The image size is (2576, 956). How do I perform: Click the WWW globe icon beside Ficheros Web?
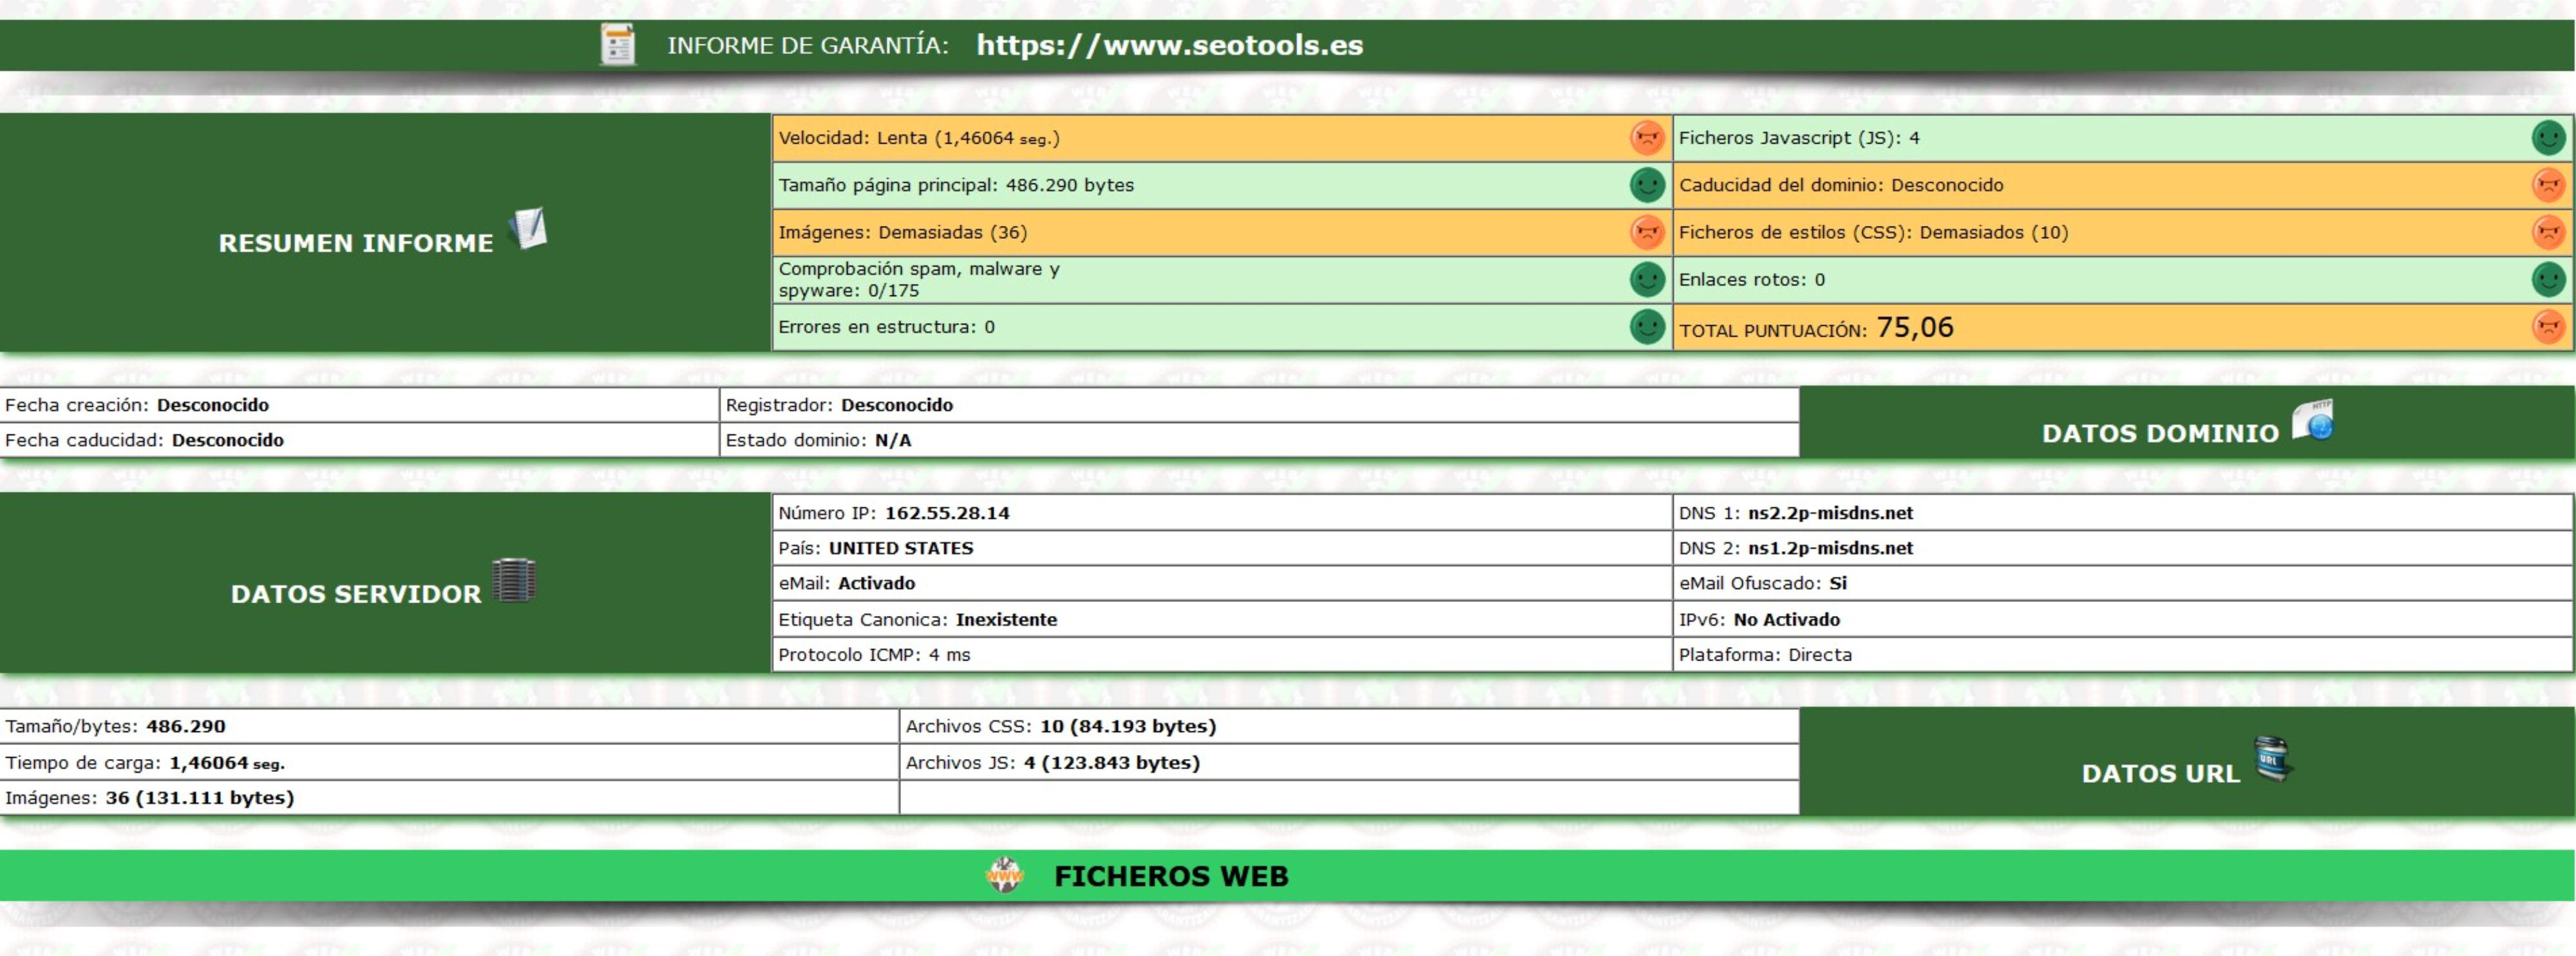click(1004, 875)
